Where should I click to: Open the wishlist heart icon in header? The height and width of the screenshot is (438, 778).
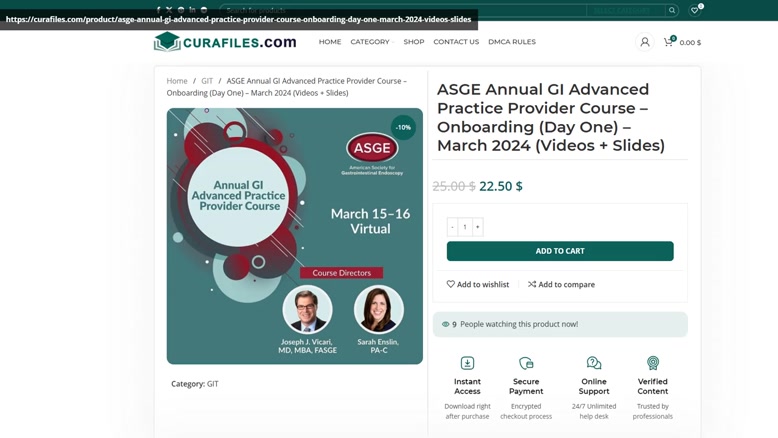[x=695, y=10]
